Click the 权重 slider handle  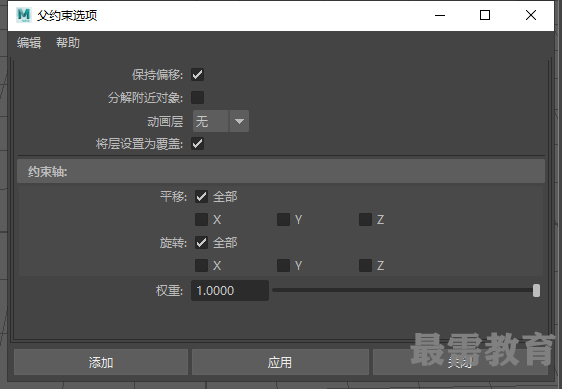(x=536, y=290)
